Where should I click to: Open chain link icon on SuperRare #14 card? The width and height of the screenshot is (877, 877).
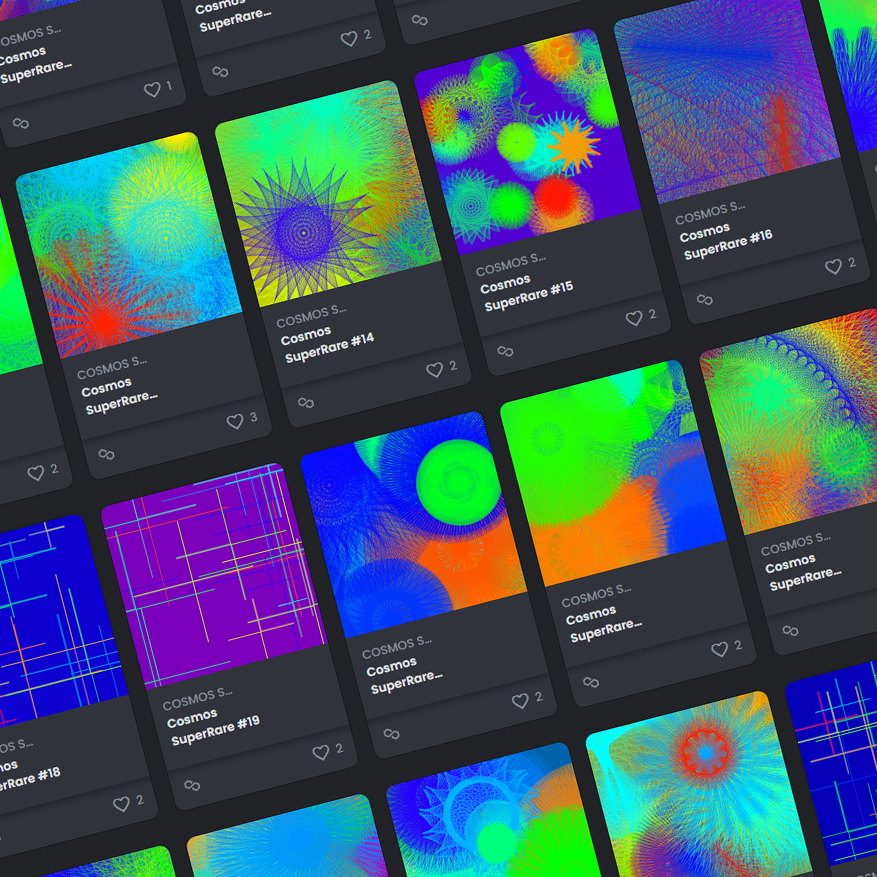(306, 402)
